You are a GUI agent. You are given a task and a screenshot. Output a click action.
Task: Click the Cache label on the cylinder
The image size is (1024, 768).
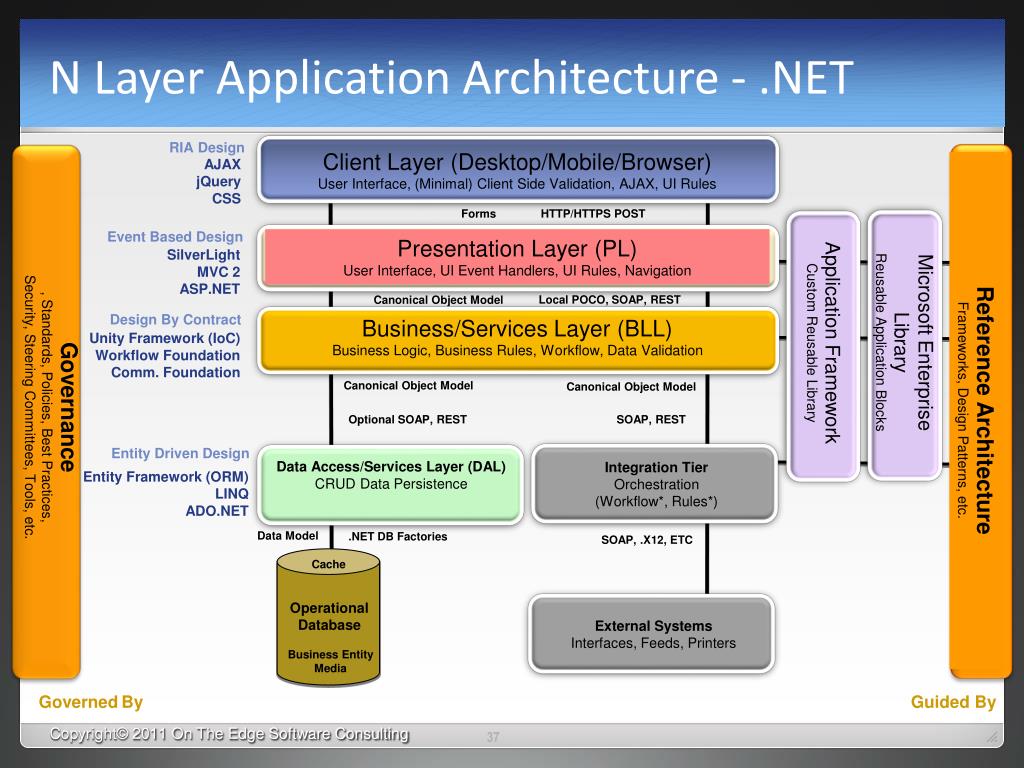(x=328, y=564)
